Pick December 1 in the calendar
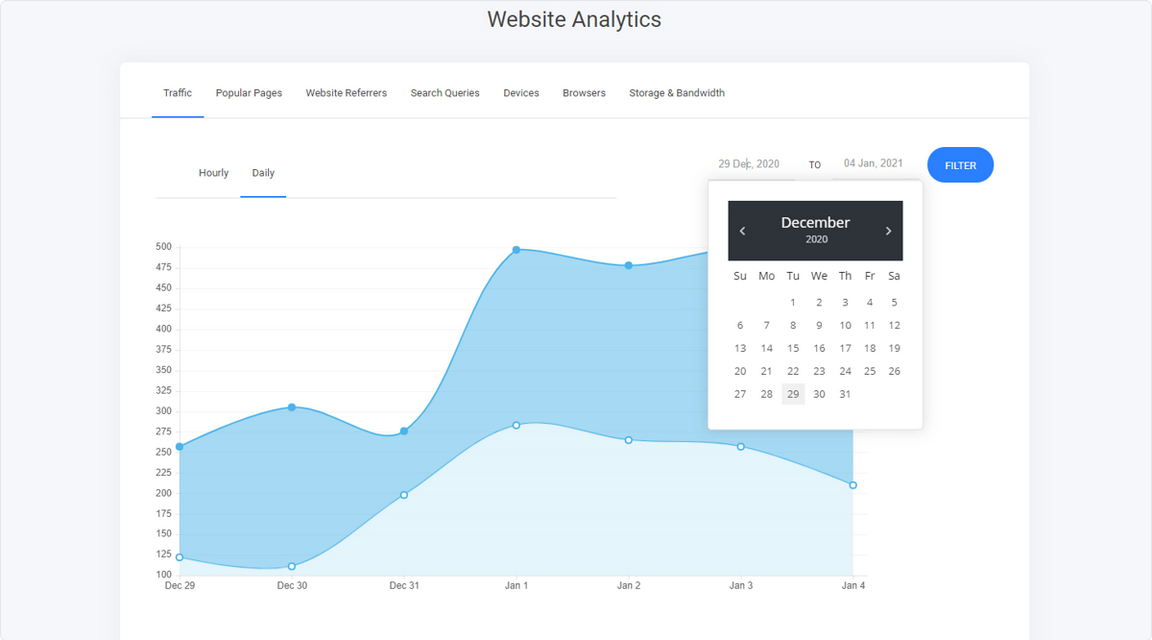 tap(793, 302)
